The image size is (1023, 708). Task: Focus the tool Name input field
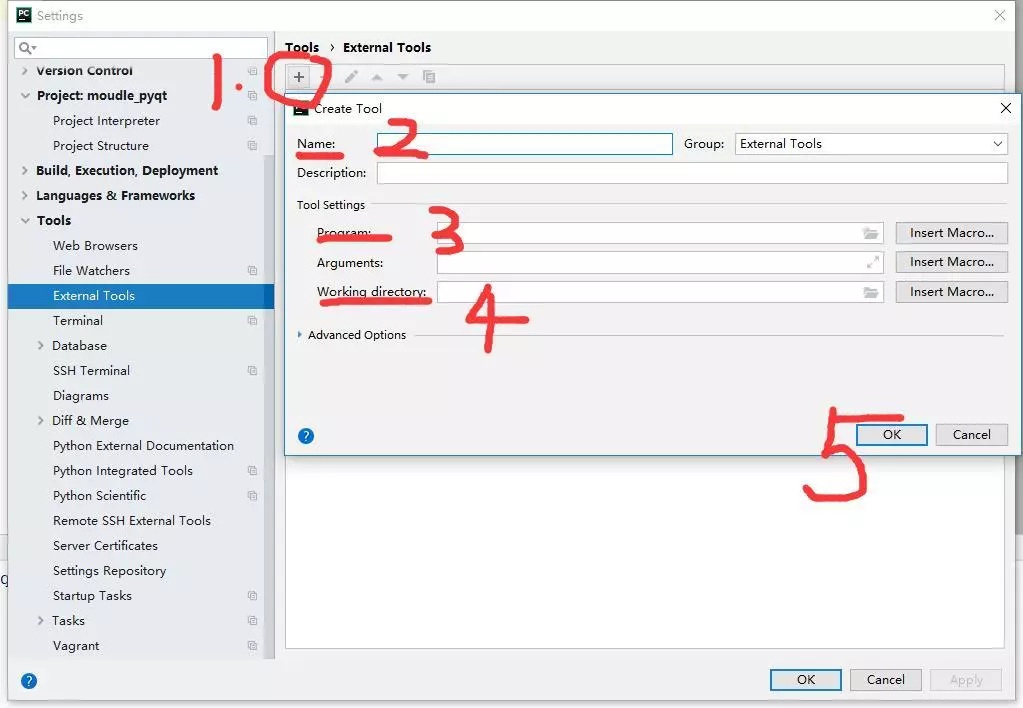coord(525,144)
